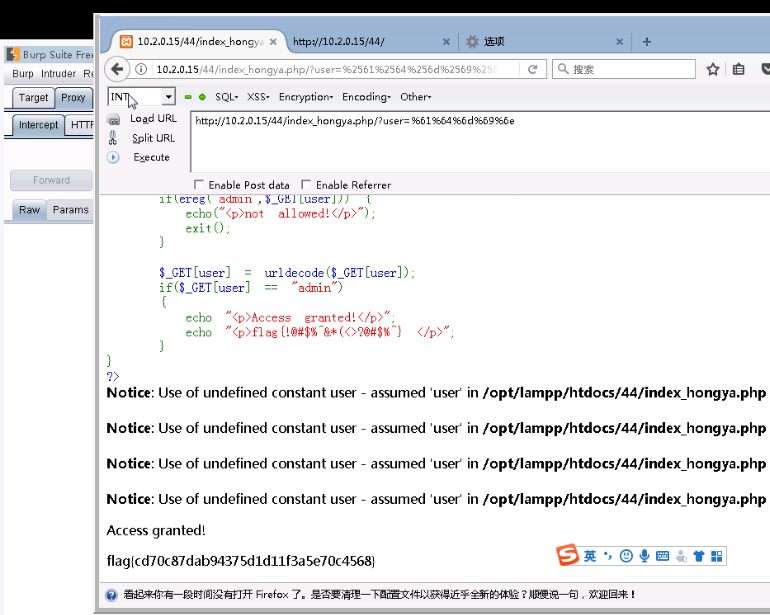Open the site information icon in address bar
Viewport: 770px width, 615px height.
tap(141, 69)
